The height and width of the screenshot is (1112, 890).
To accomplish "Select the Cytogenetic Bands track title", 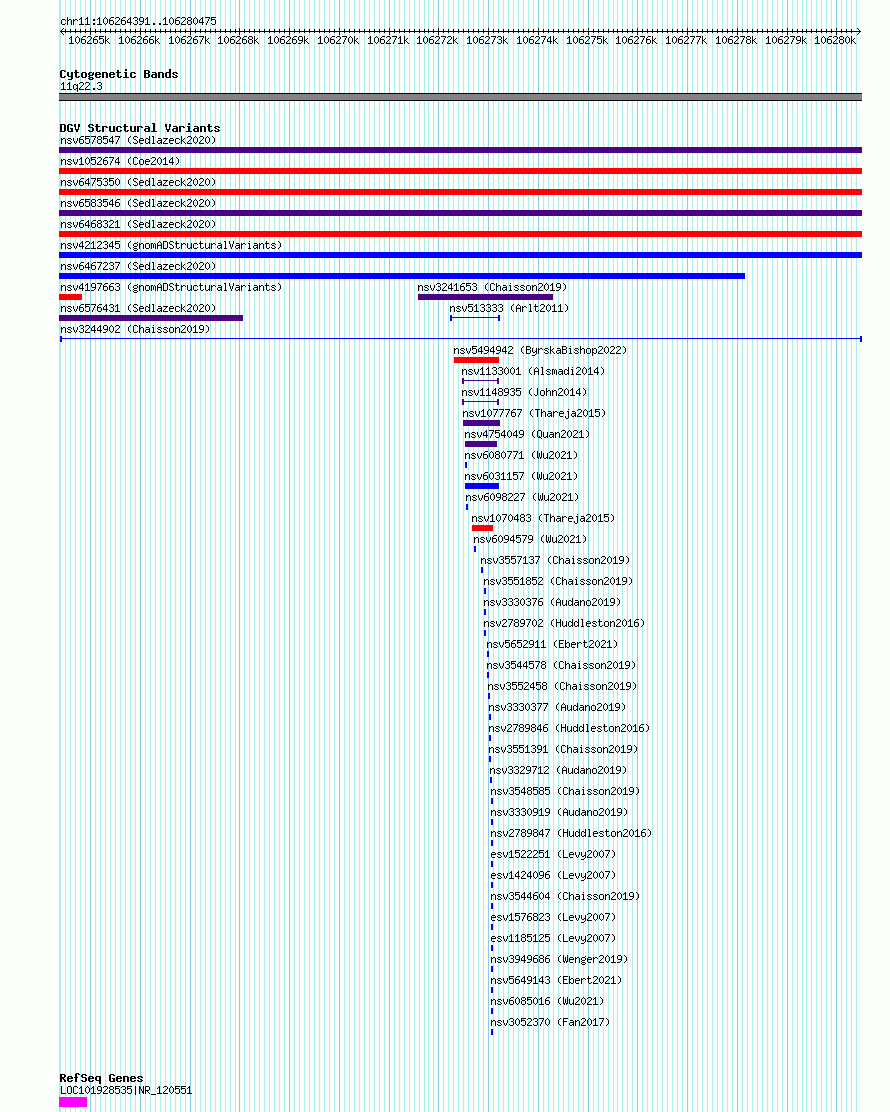I will click(x=118, y=74).
